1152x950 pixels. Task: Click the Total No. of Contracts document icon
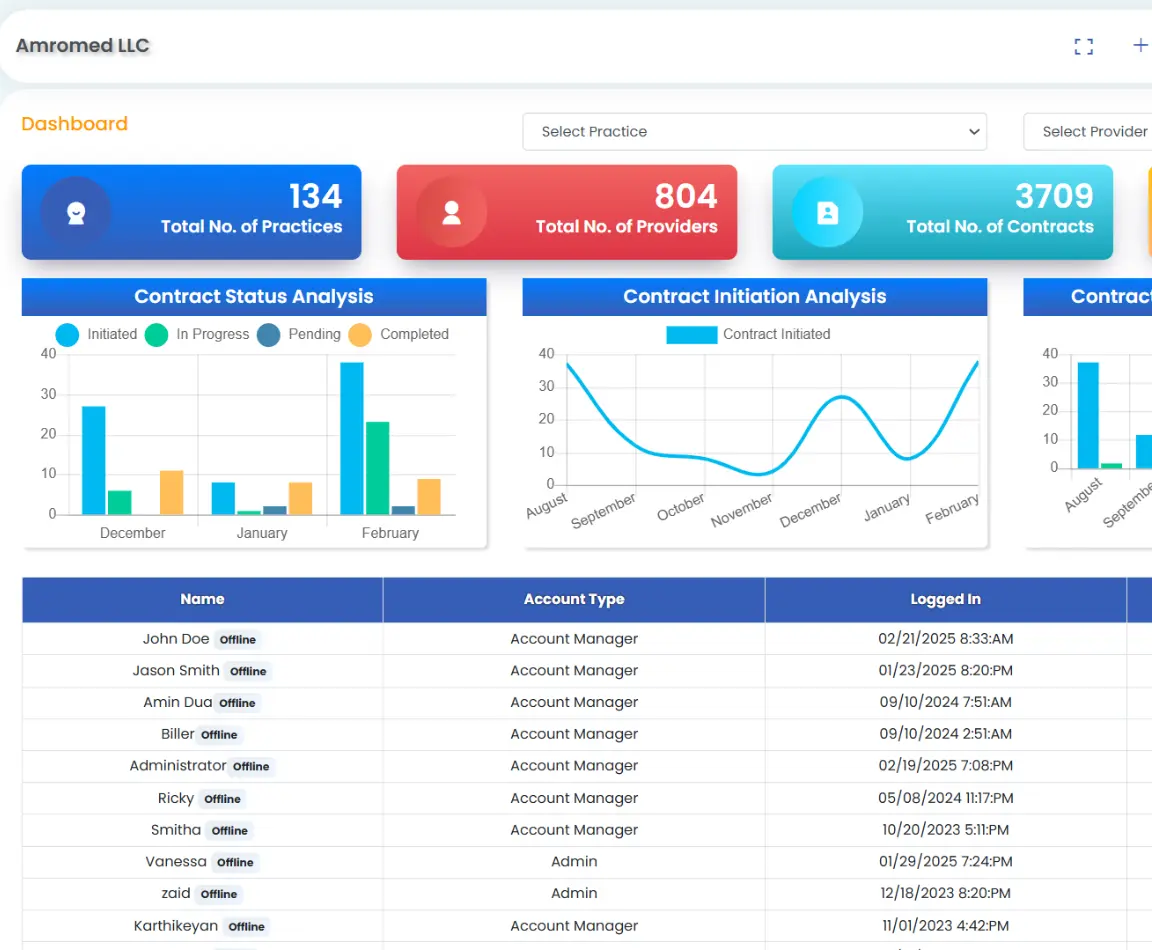827,212
